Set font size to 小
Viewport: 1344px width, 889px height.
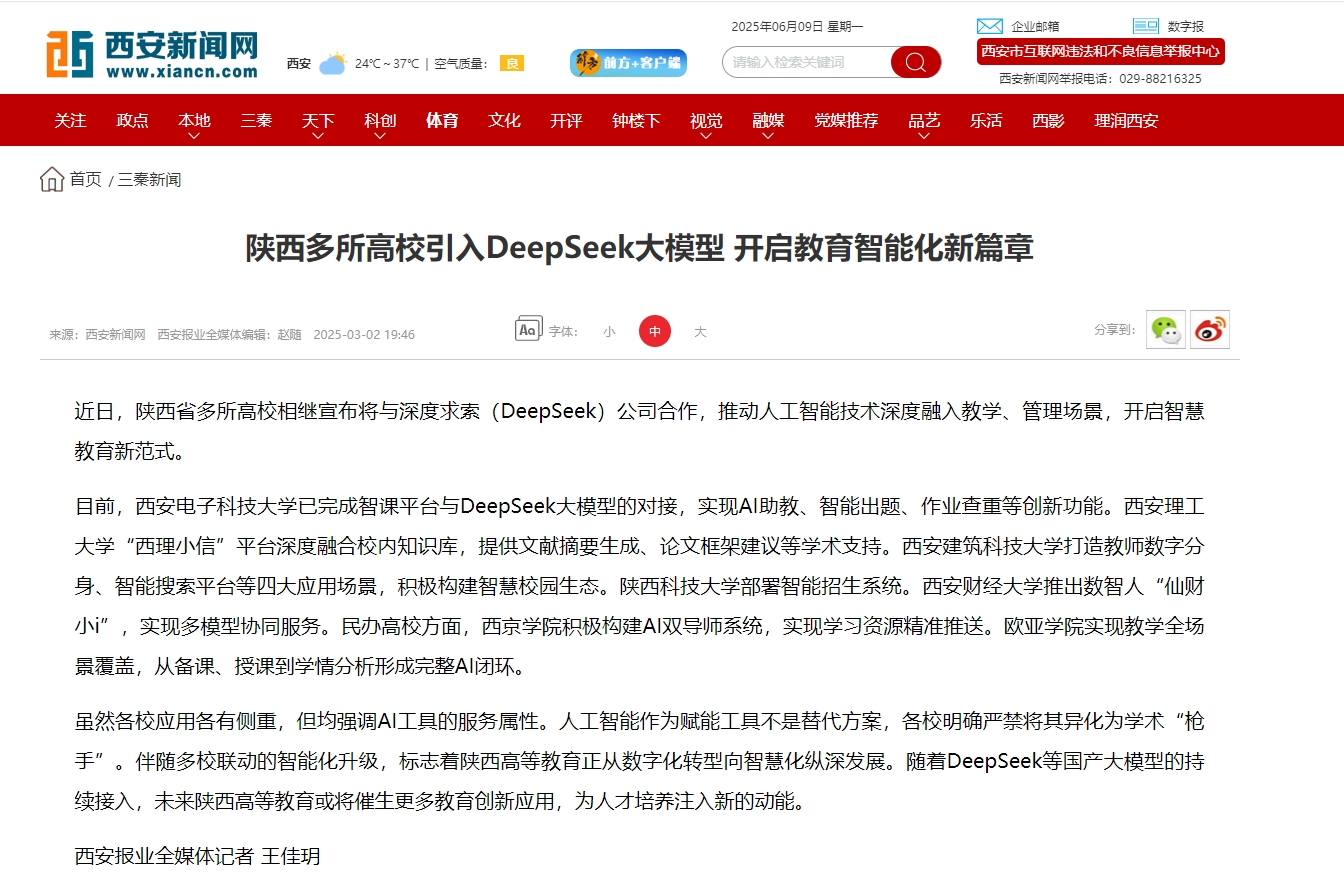(609, 332)
